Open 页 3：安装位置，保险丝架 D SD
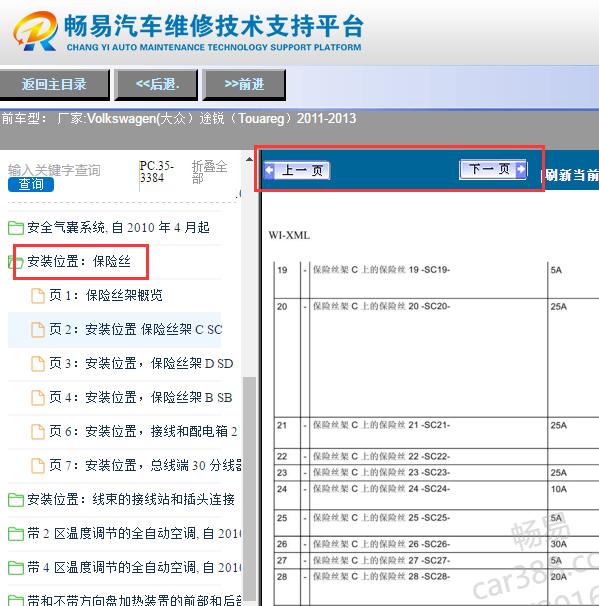The width and height of the screenshot is (599, 606). pos(141,364)
